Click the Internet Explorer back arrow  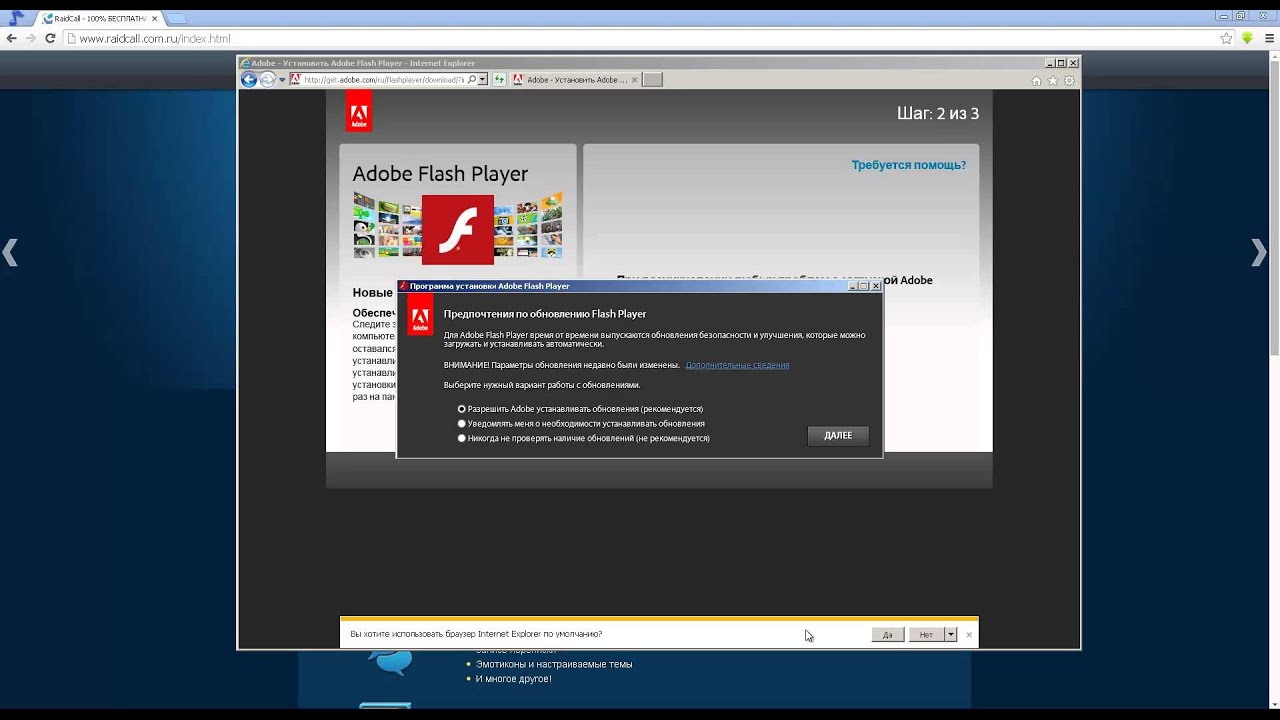click(249, 80)
